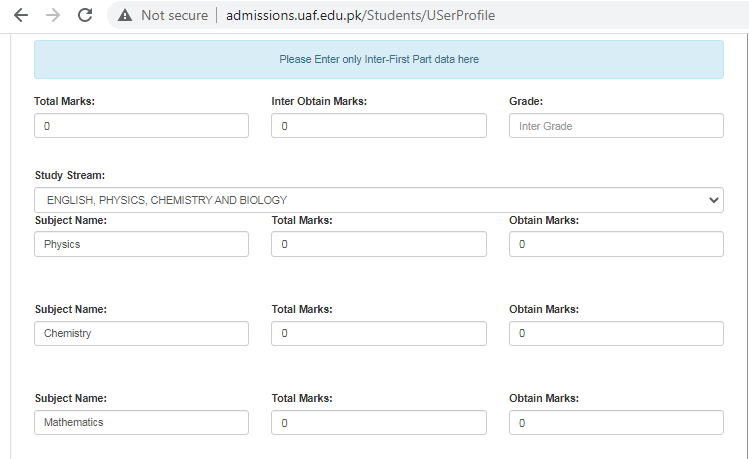Click Obtain Marks field for Chemistry

(x=616, y=334)
